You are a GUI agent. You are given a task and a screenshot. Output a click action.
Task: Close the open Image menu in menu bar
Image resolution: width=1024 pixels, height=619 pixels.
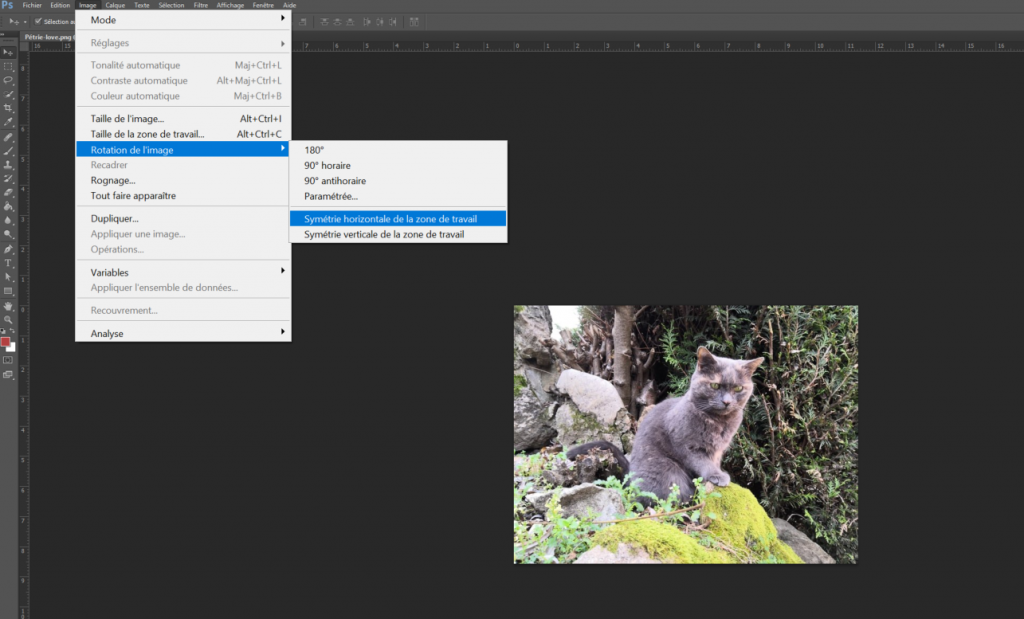pyautogui.click(x=88, y=5)
